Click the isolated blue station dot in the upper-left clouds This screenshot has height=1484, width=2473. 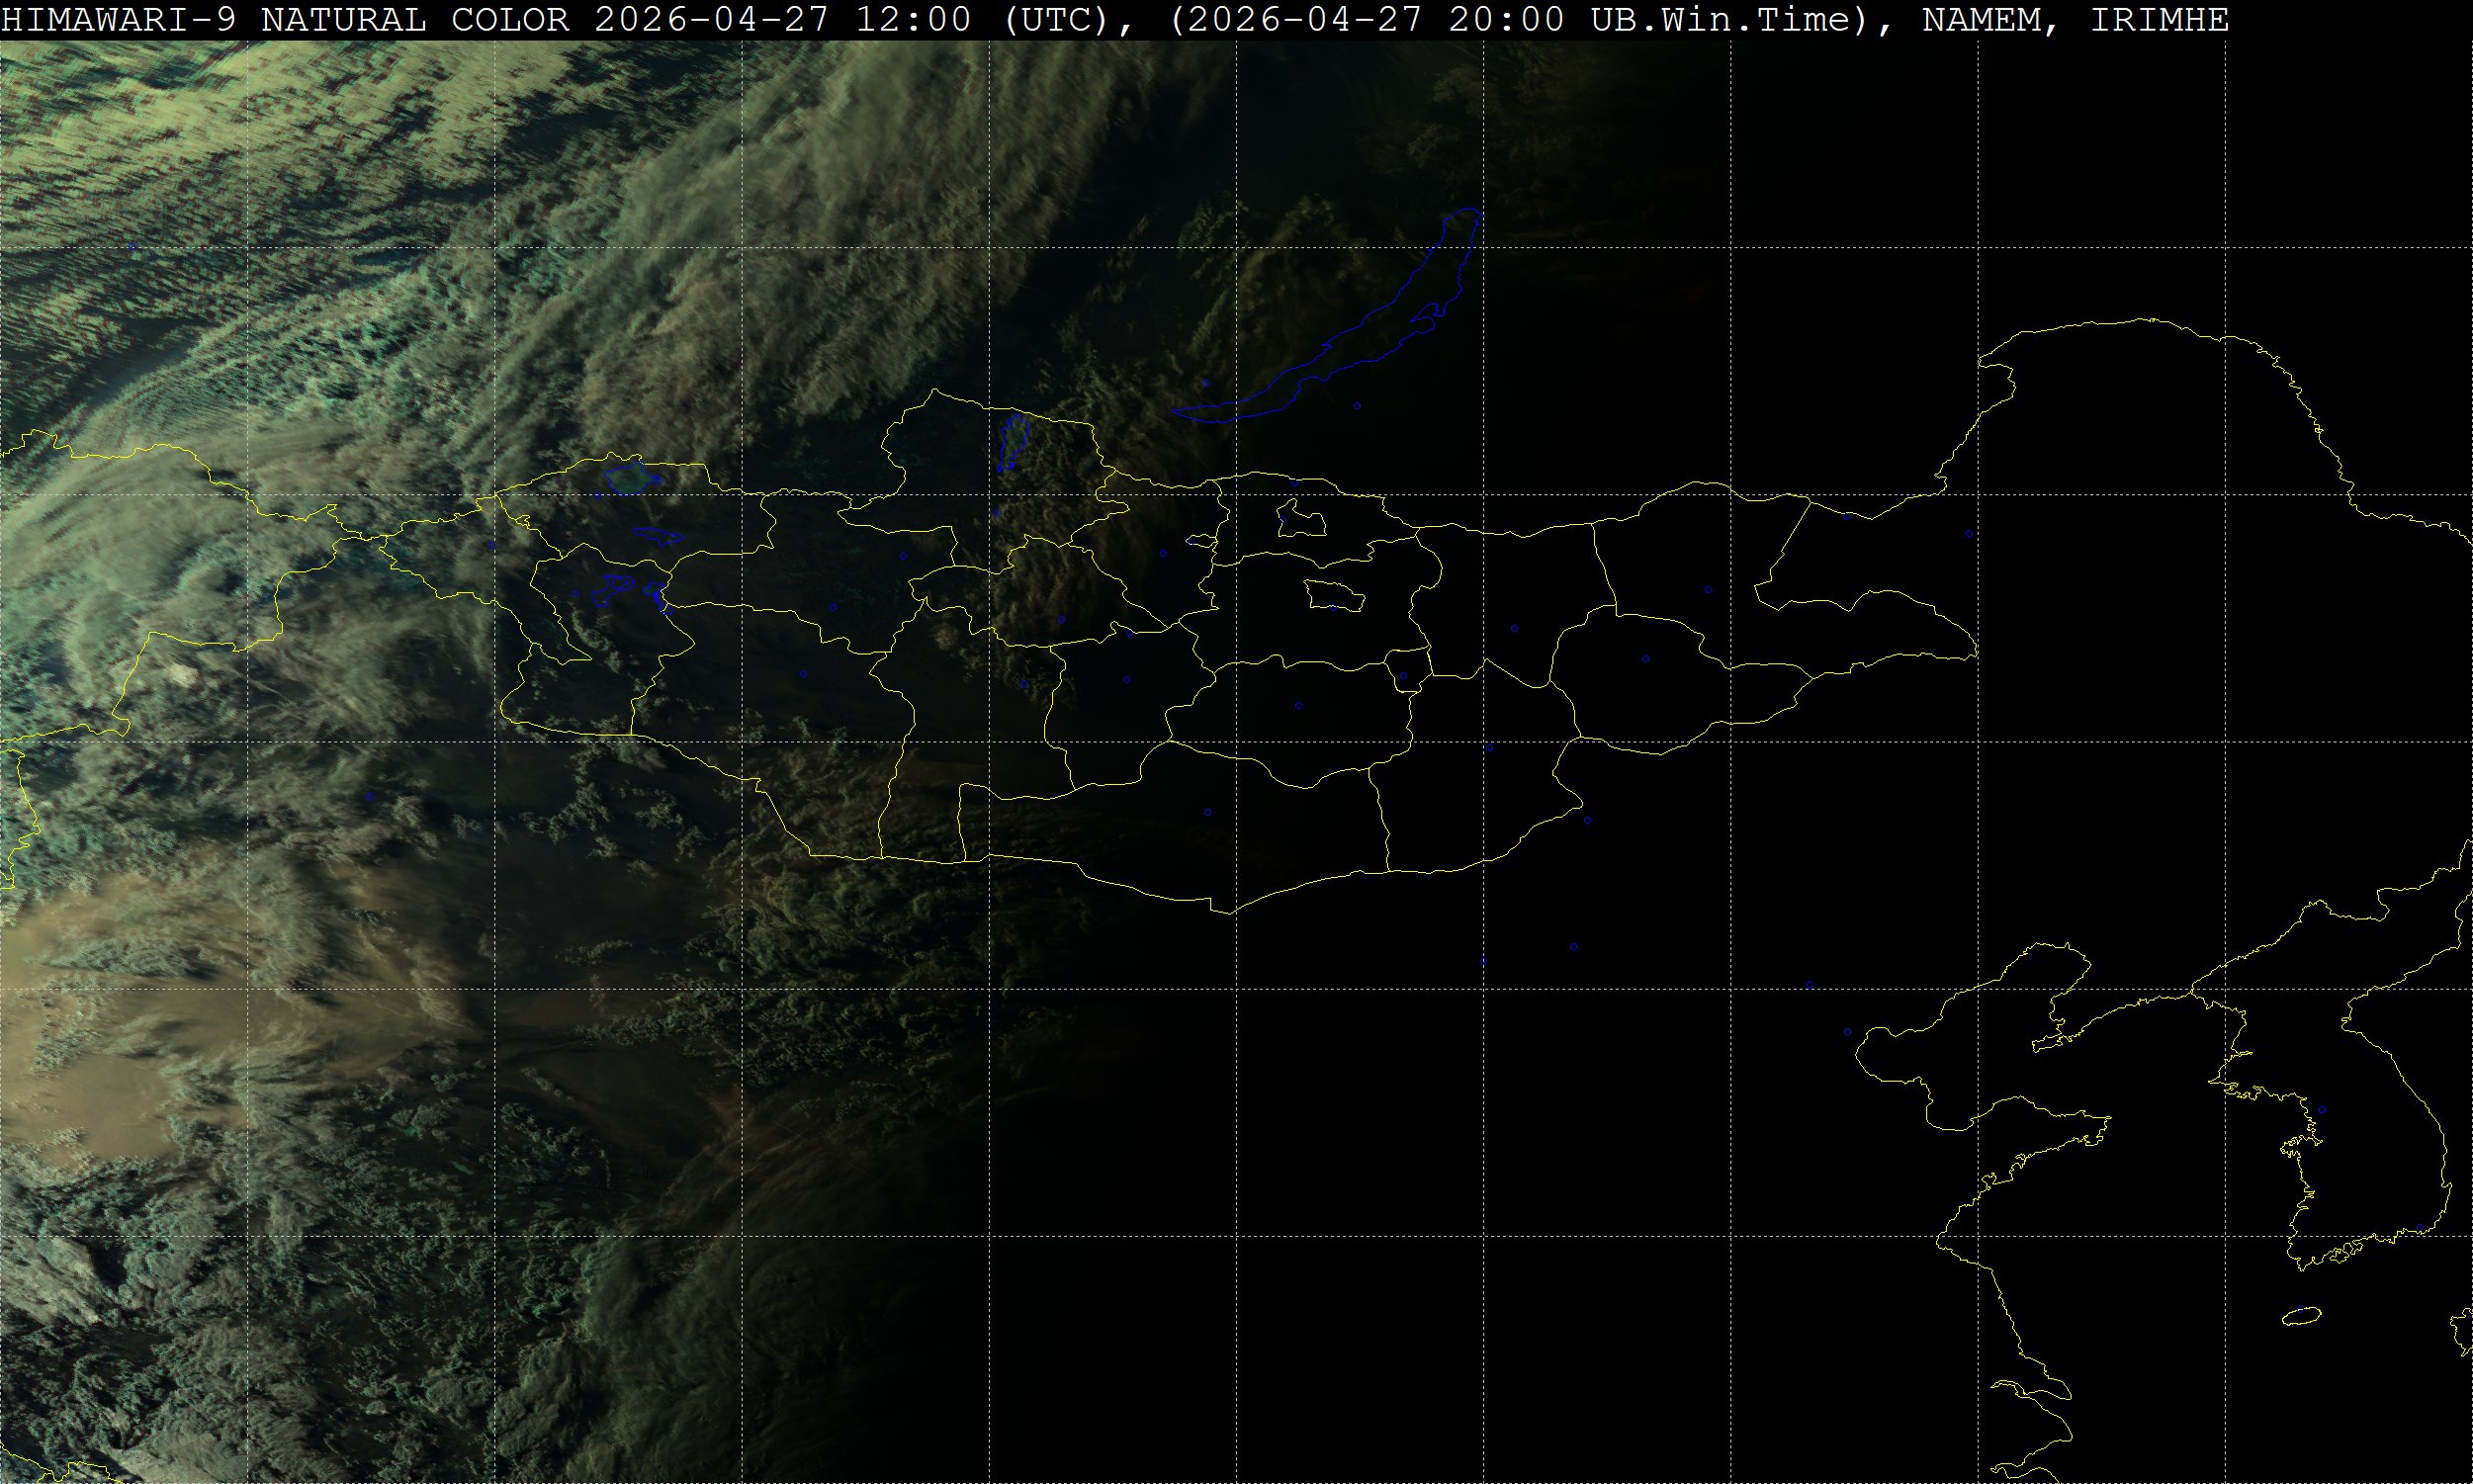[132, 247]
